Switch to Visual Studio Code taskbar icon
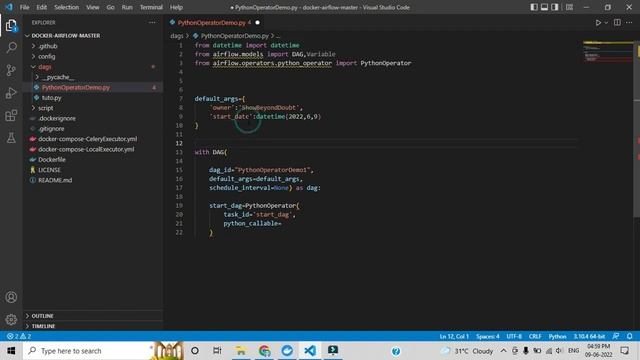The height and width of the screenshot is (360, 640). point(310,351)
